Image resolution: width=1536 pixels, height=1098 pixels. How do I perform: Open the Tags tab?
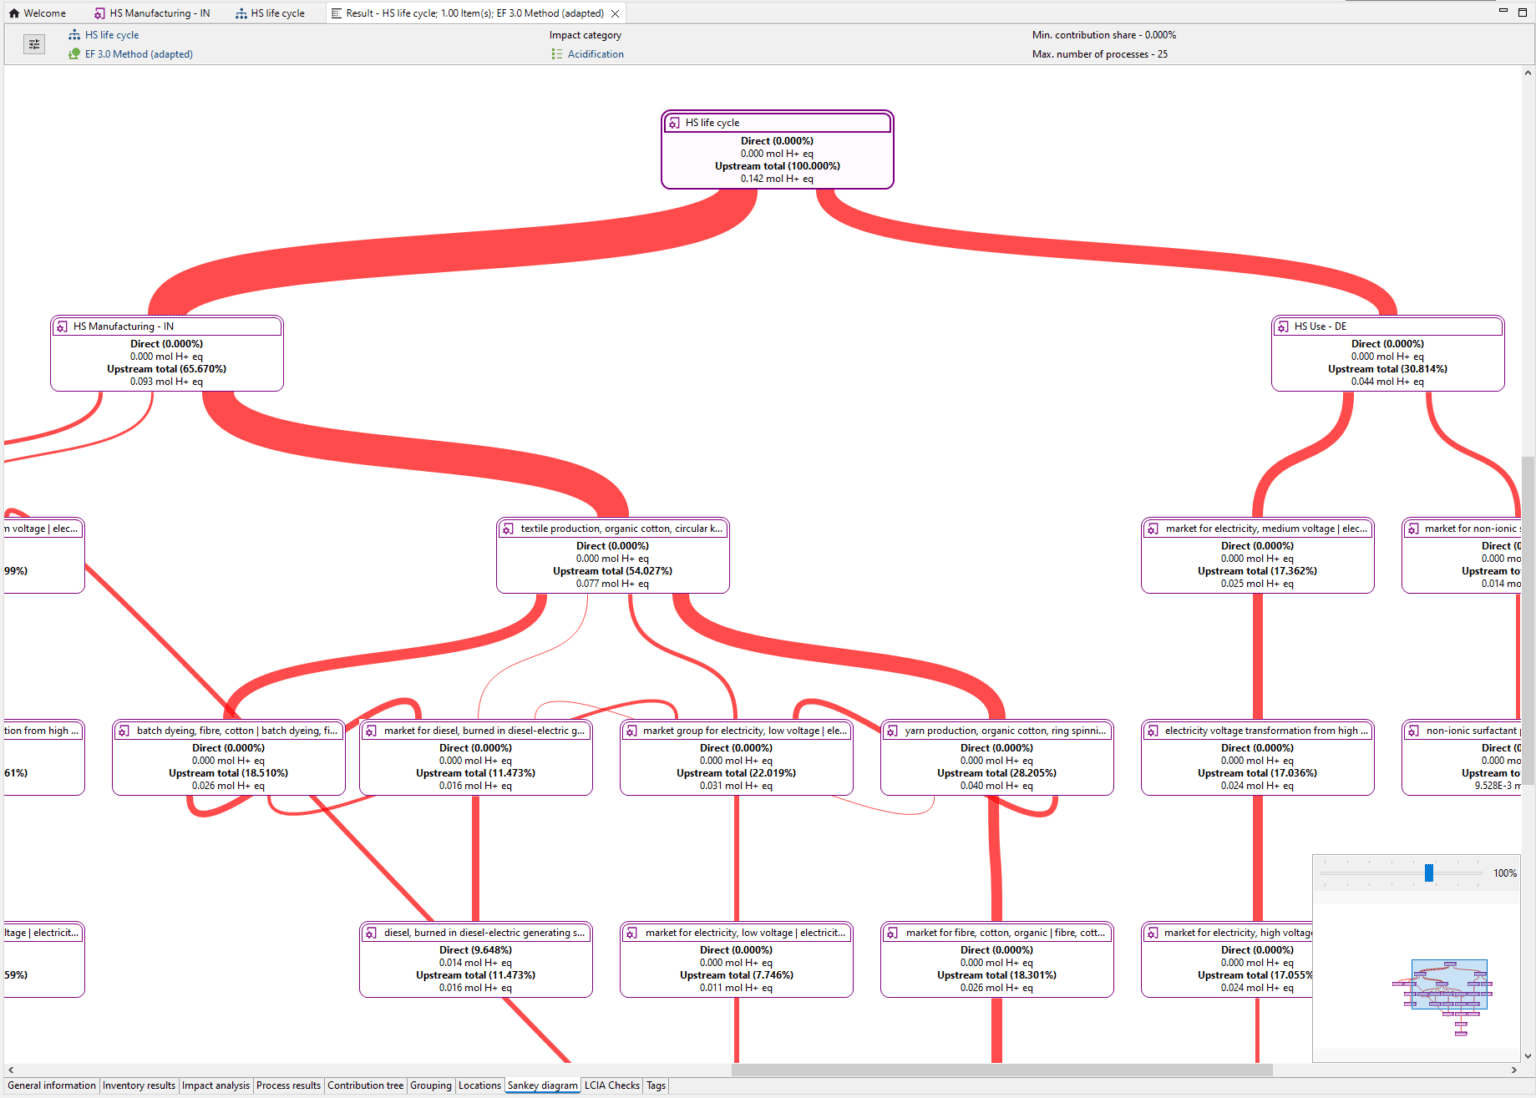pyautogui.click(x=656, y=1086)
